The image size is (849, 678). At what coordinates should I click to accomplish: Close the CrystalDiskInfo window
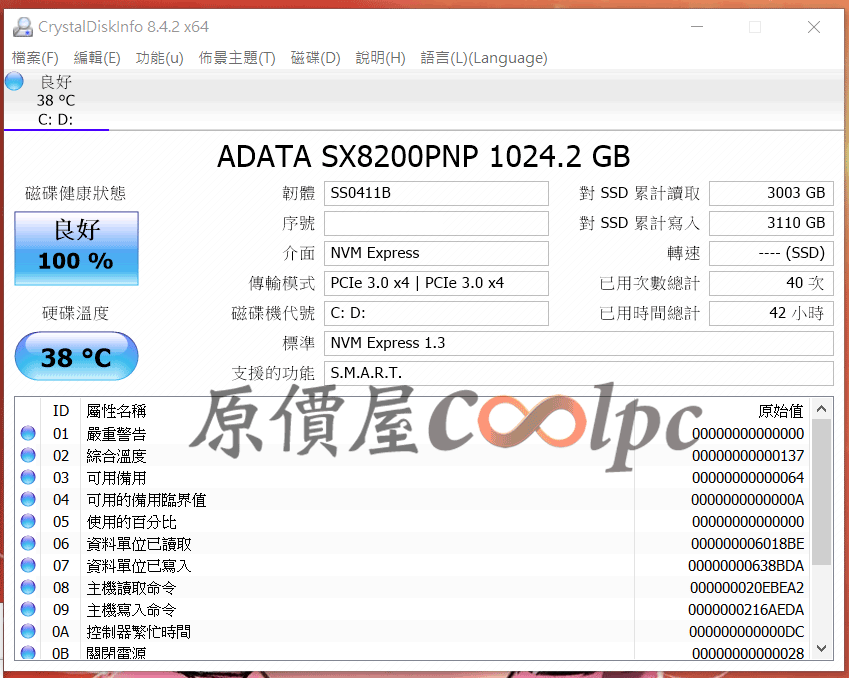[x=813, y=27]
